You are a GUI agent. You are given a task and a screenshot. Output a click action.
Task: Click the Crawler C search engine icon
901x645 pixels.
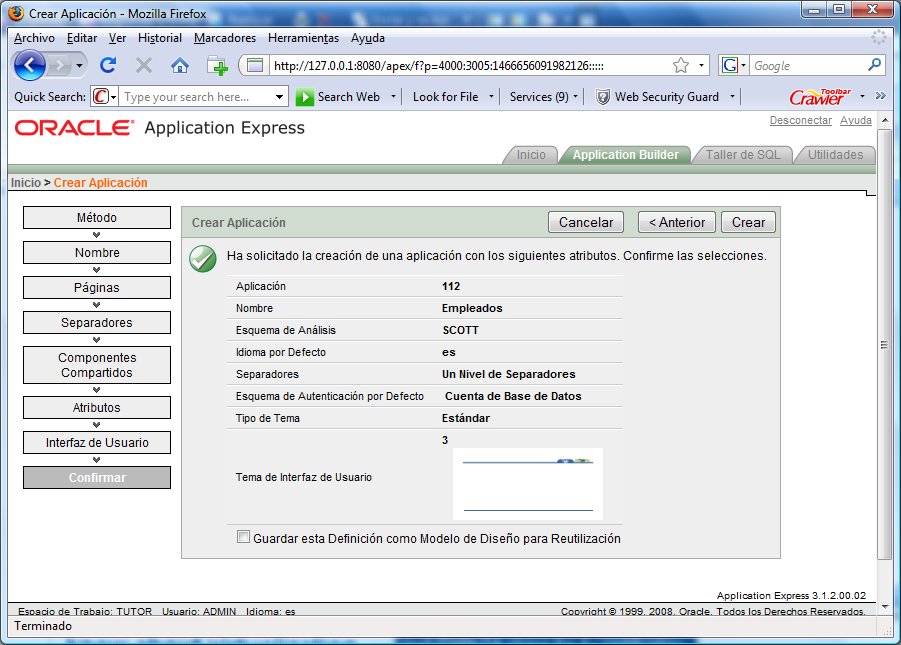pos(101,97)
